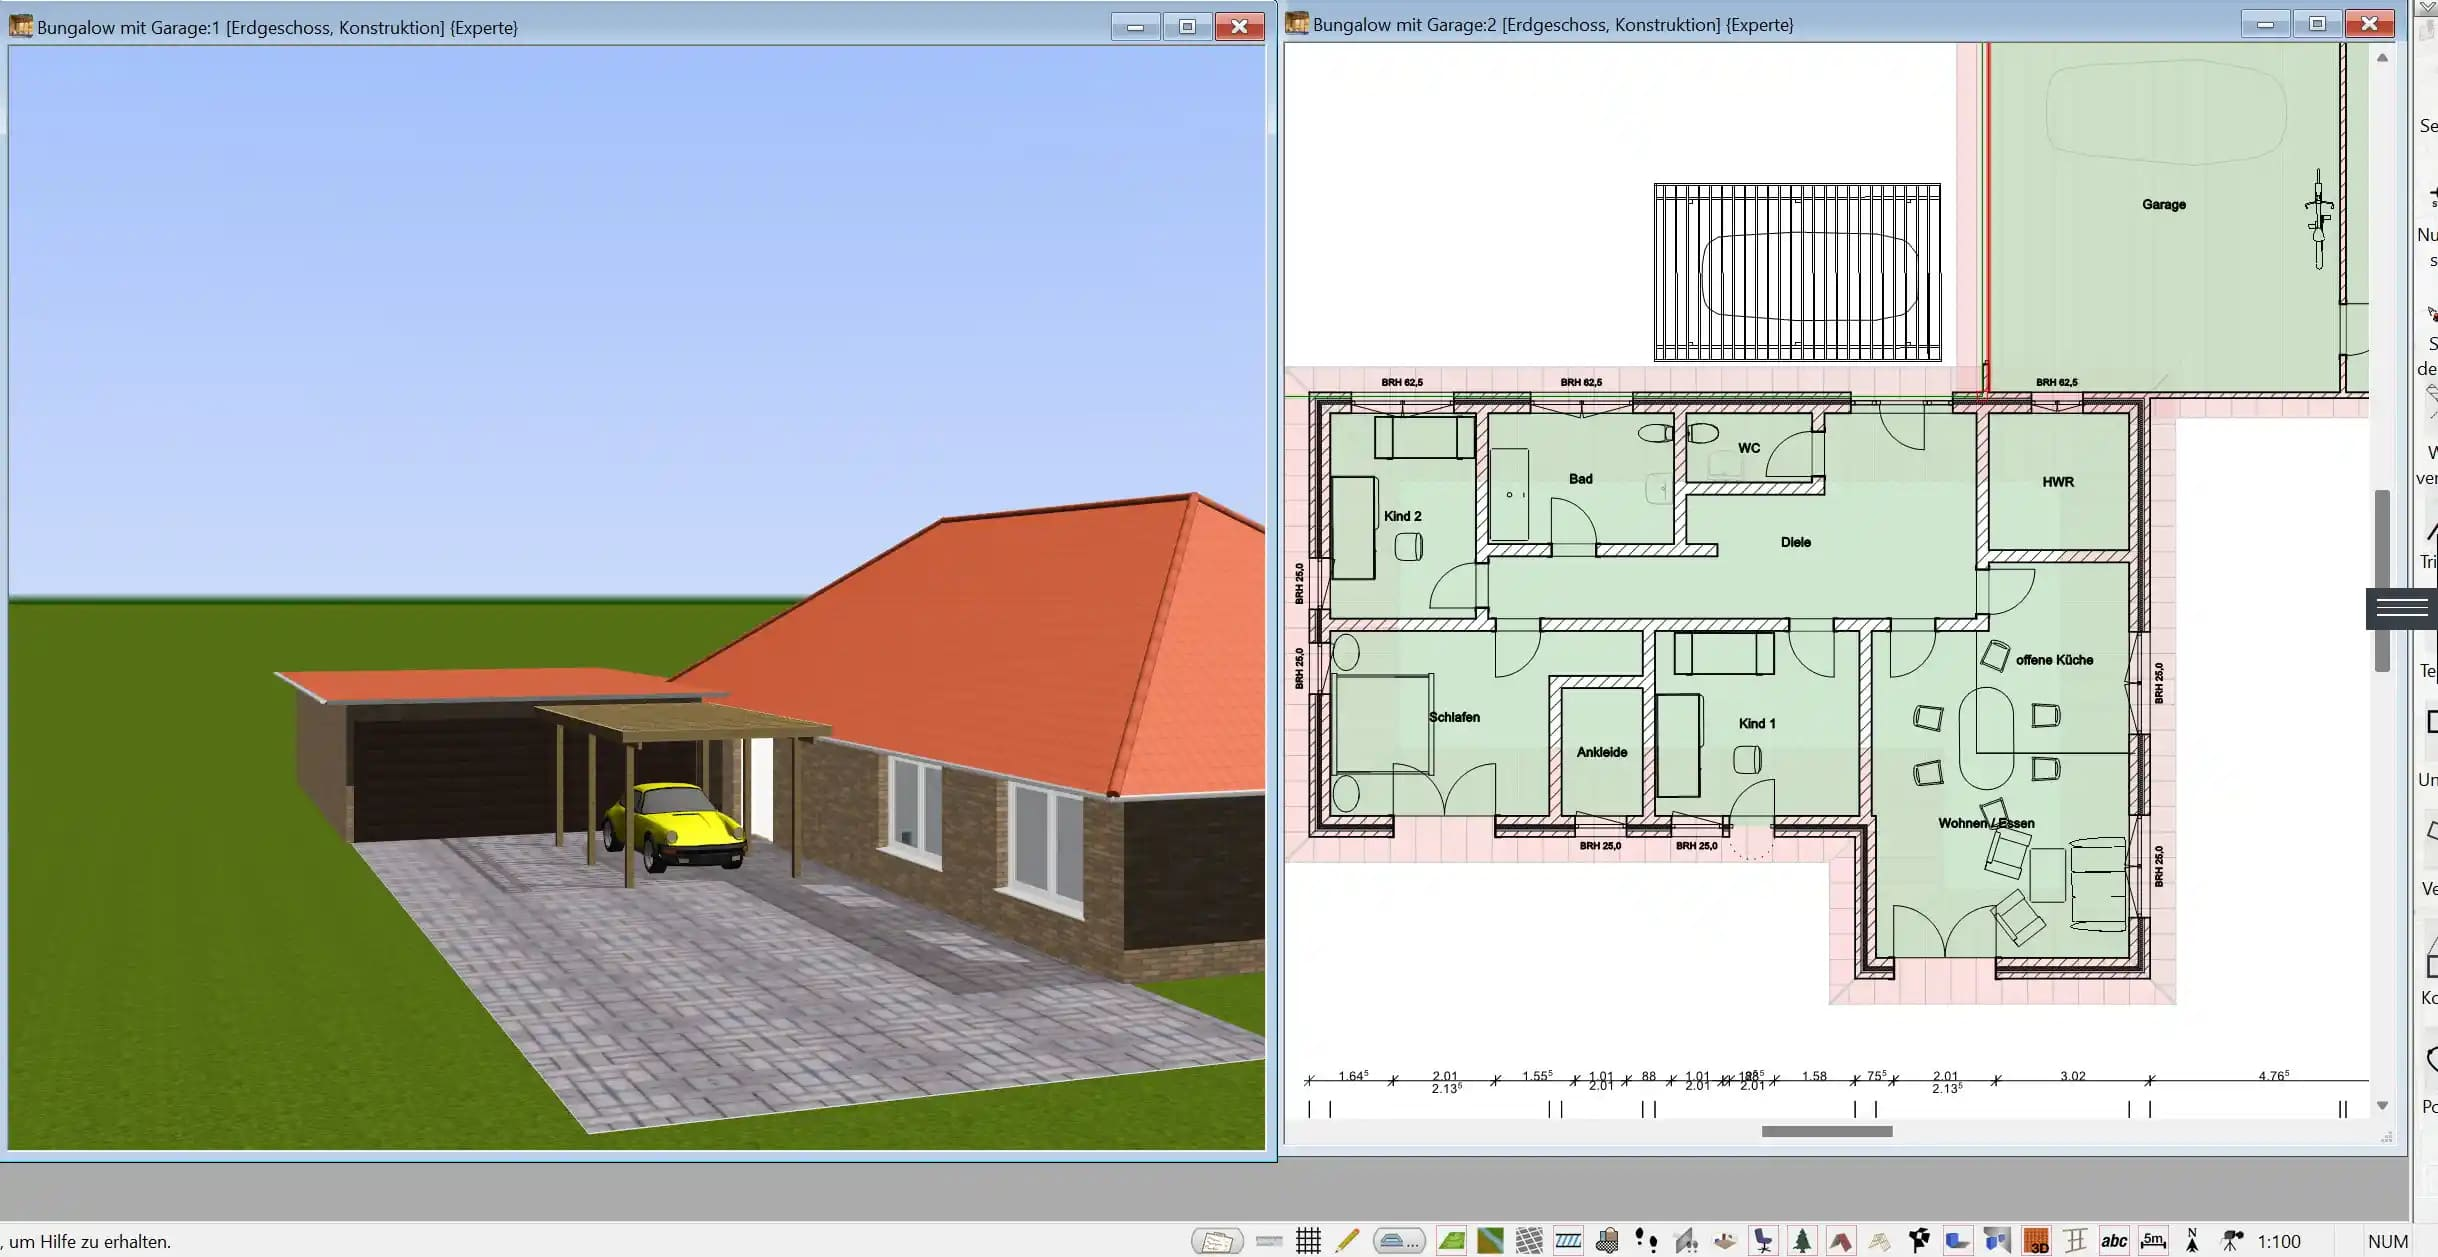Toggle the green tree plants icon

point(1802,1241)
